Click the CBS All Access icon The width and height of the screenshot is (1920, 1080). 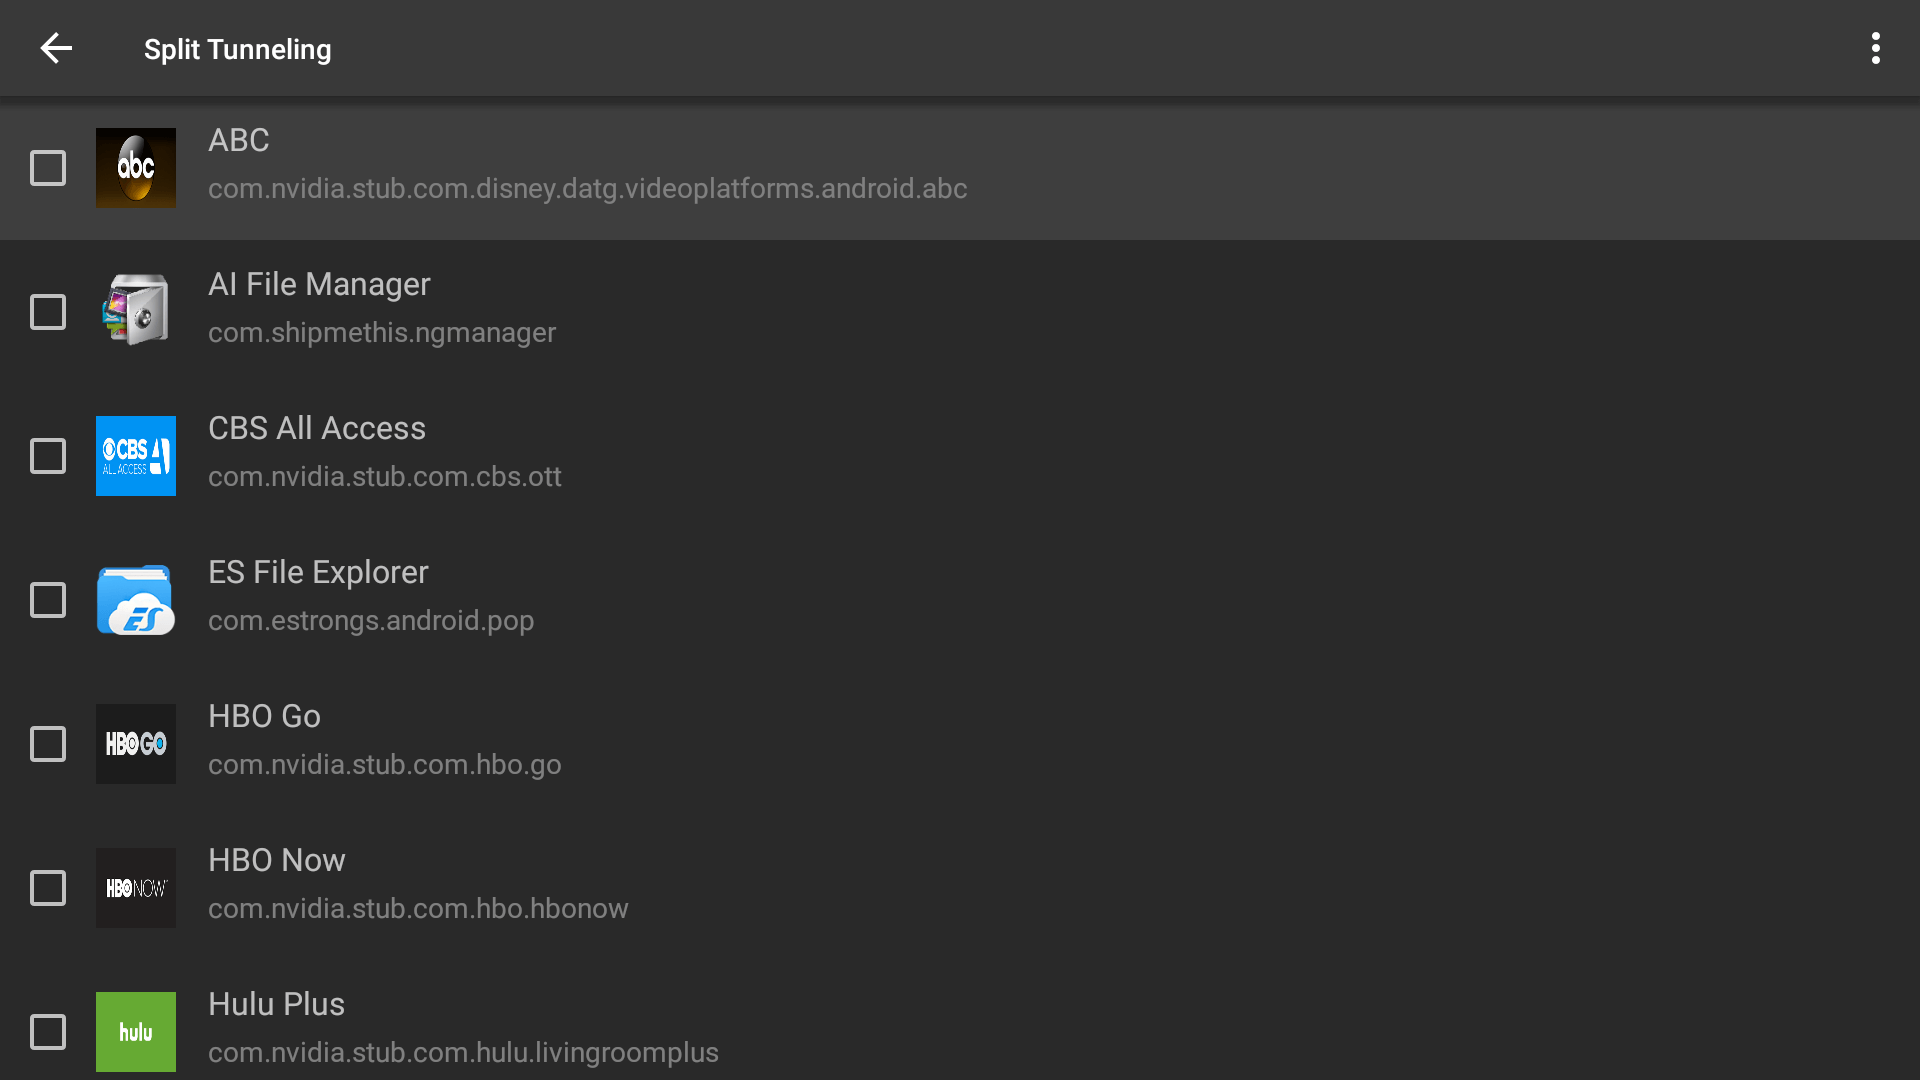point(136,456)
